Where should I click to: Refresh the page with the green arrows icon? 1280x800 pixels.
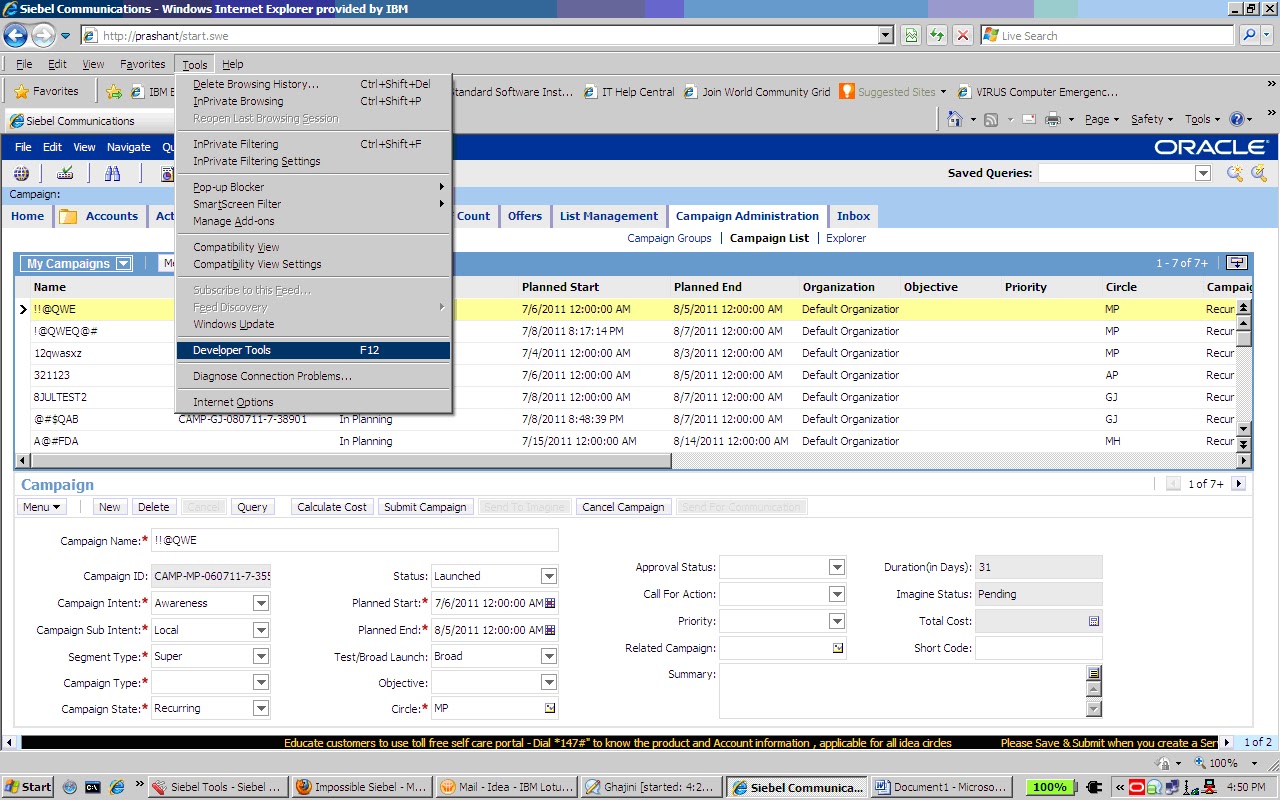[x=936, y=35]
